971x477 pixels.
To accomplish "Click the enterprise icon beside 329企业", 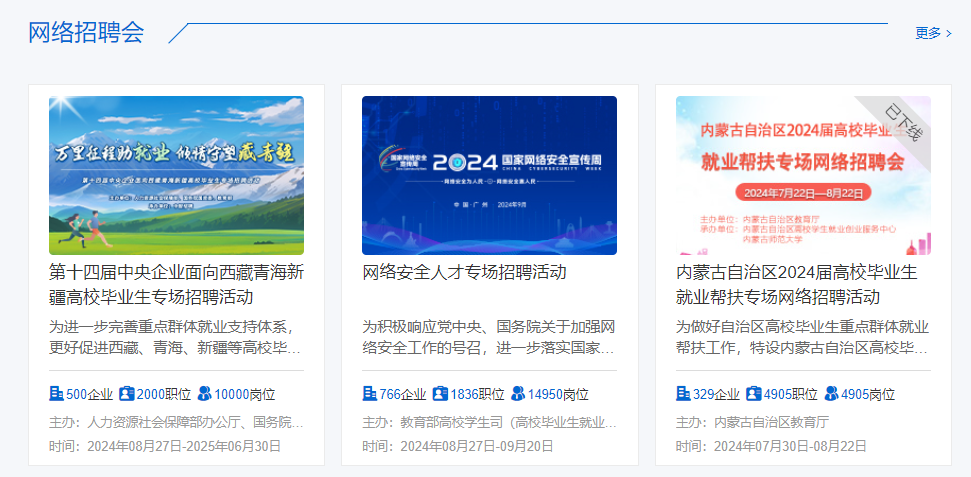I will point(683,393).
